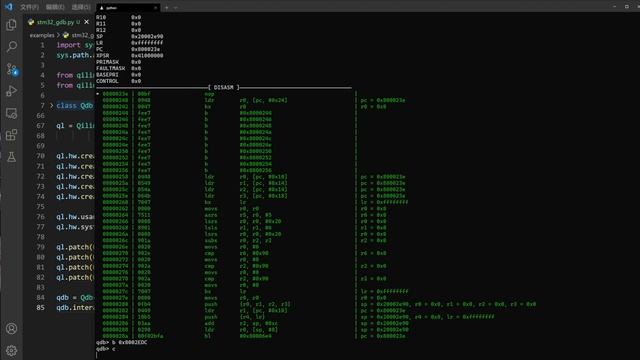Viewport: 640px width, 360px height.
Task: Click the SP register value 0x20002e90
Action: 147,36
